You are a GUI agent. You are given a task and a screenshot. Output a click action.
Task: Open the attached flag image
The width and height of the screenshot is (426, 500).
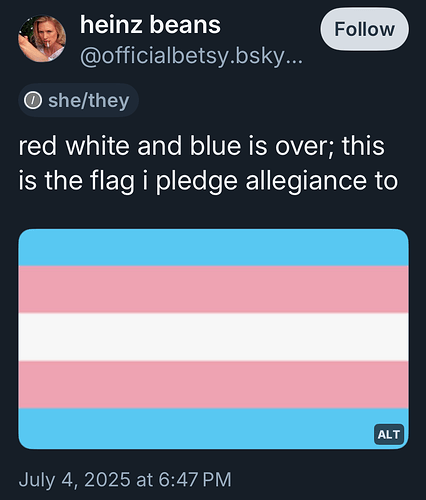[213, 339]
